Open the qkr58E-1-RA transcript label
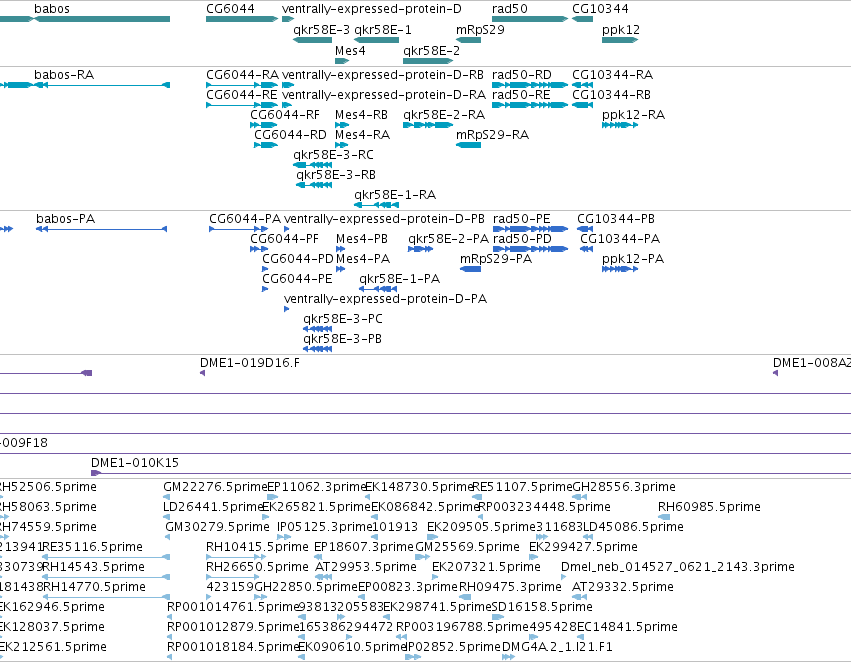This screenshot has height=662, width=851. click(395, 195)
